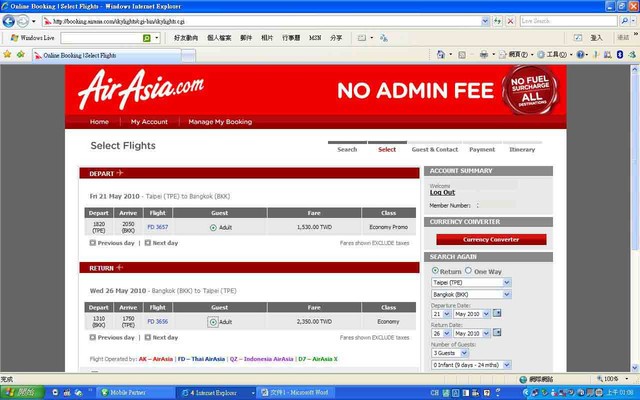This screenshot has width=640, height=400.
Task: Click the Windows Live toolbar search field
Action: pos(101,38)
